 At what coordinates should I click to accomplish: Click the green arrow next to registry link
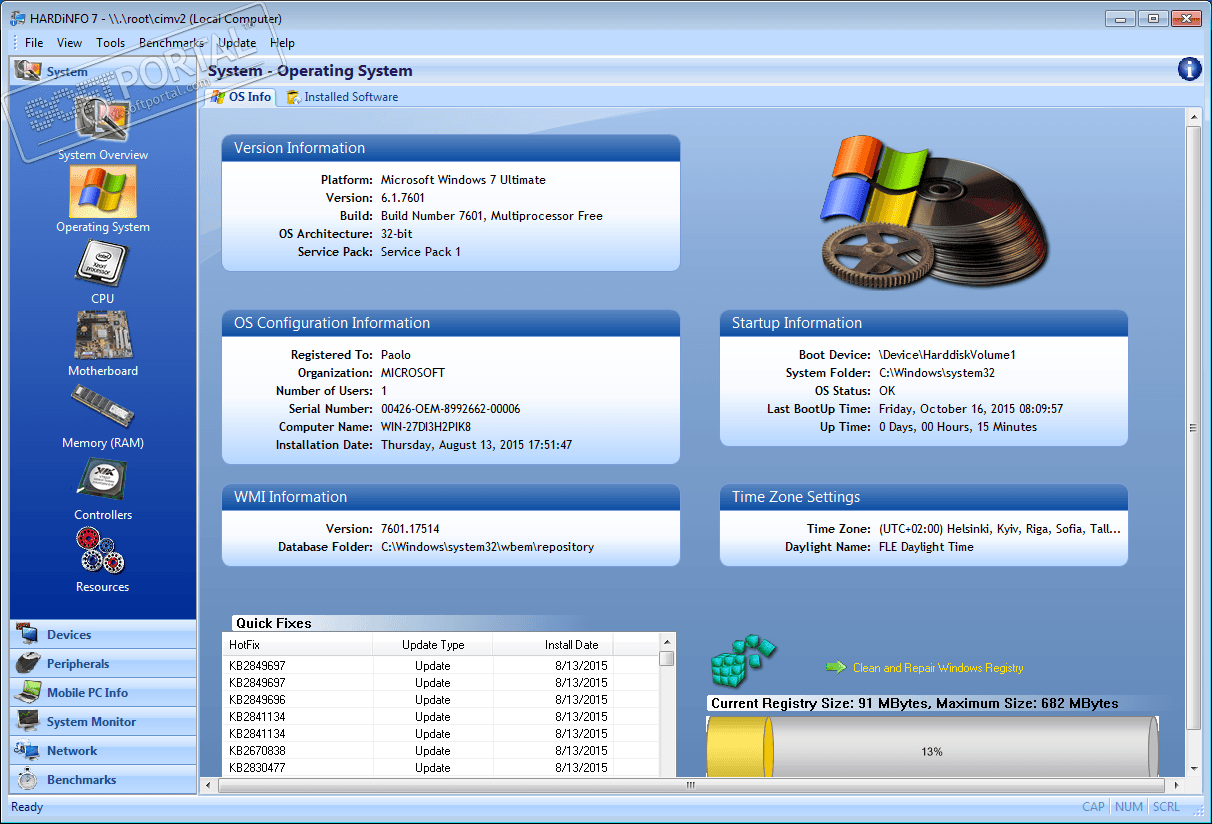coord(836,667)
